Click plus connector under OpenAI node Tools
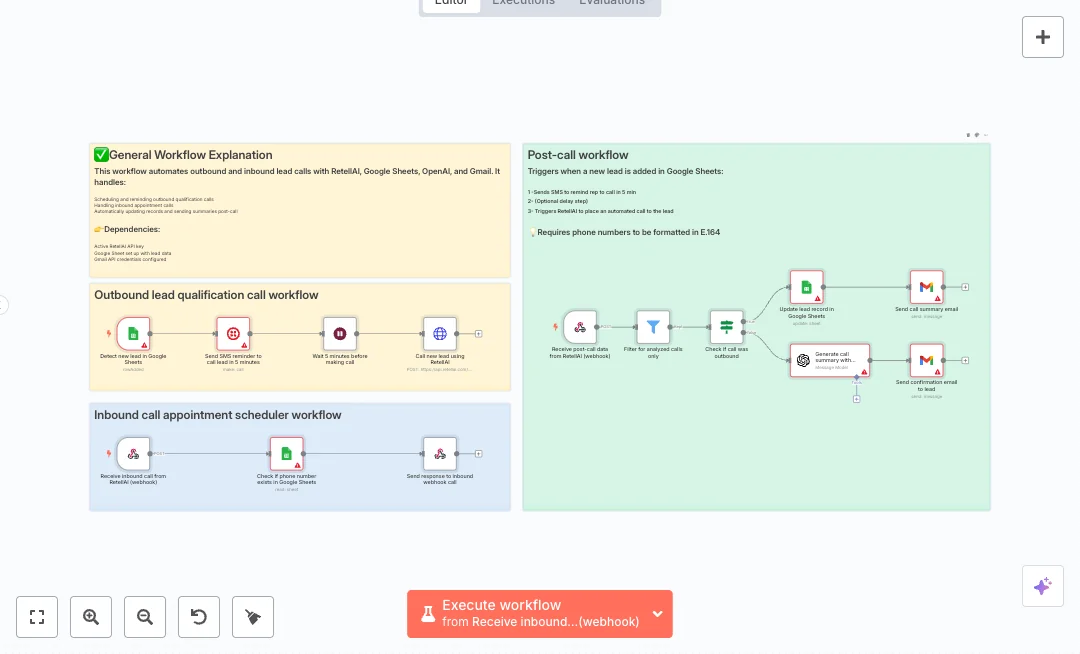Image resolution: width=1080 pixels, height=654 pixels. 857,399
